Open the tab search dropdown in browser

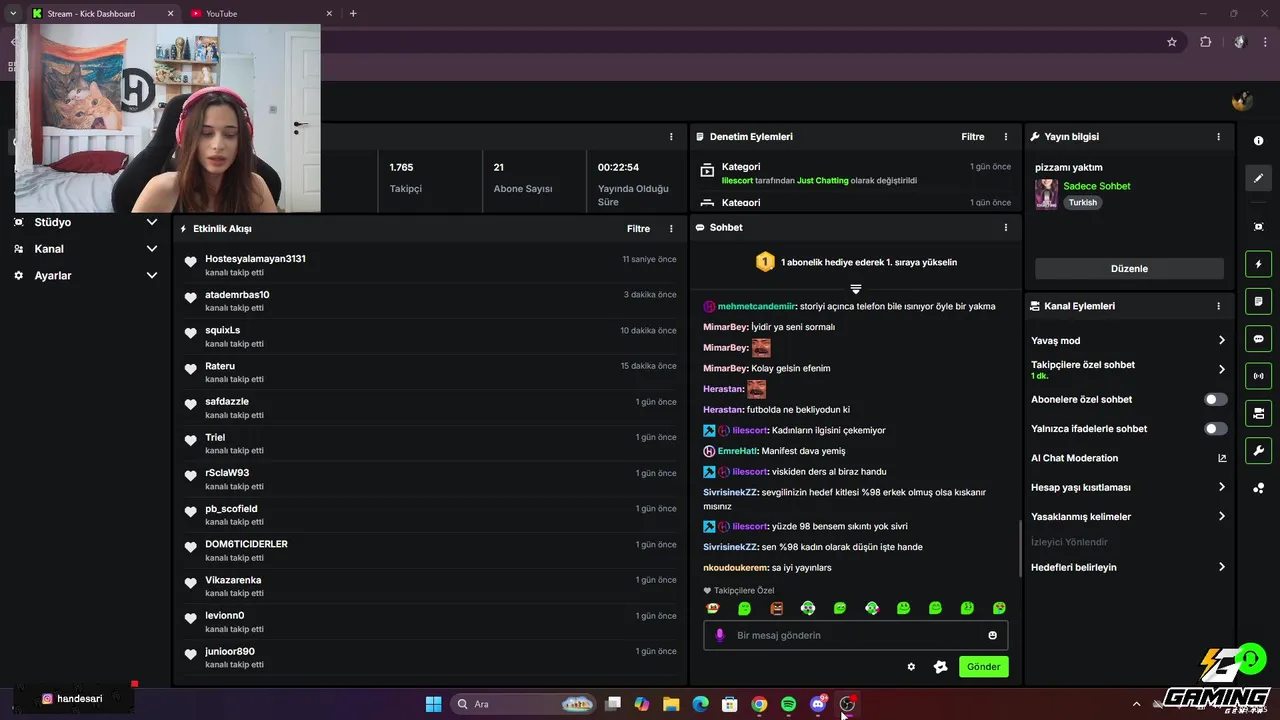tap(13, 13)
